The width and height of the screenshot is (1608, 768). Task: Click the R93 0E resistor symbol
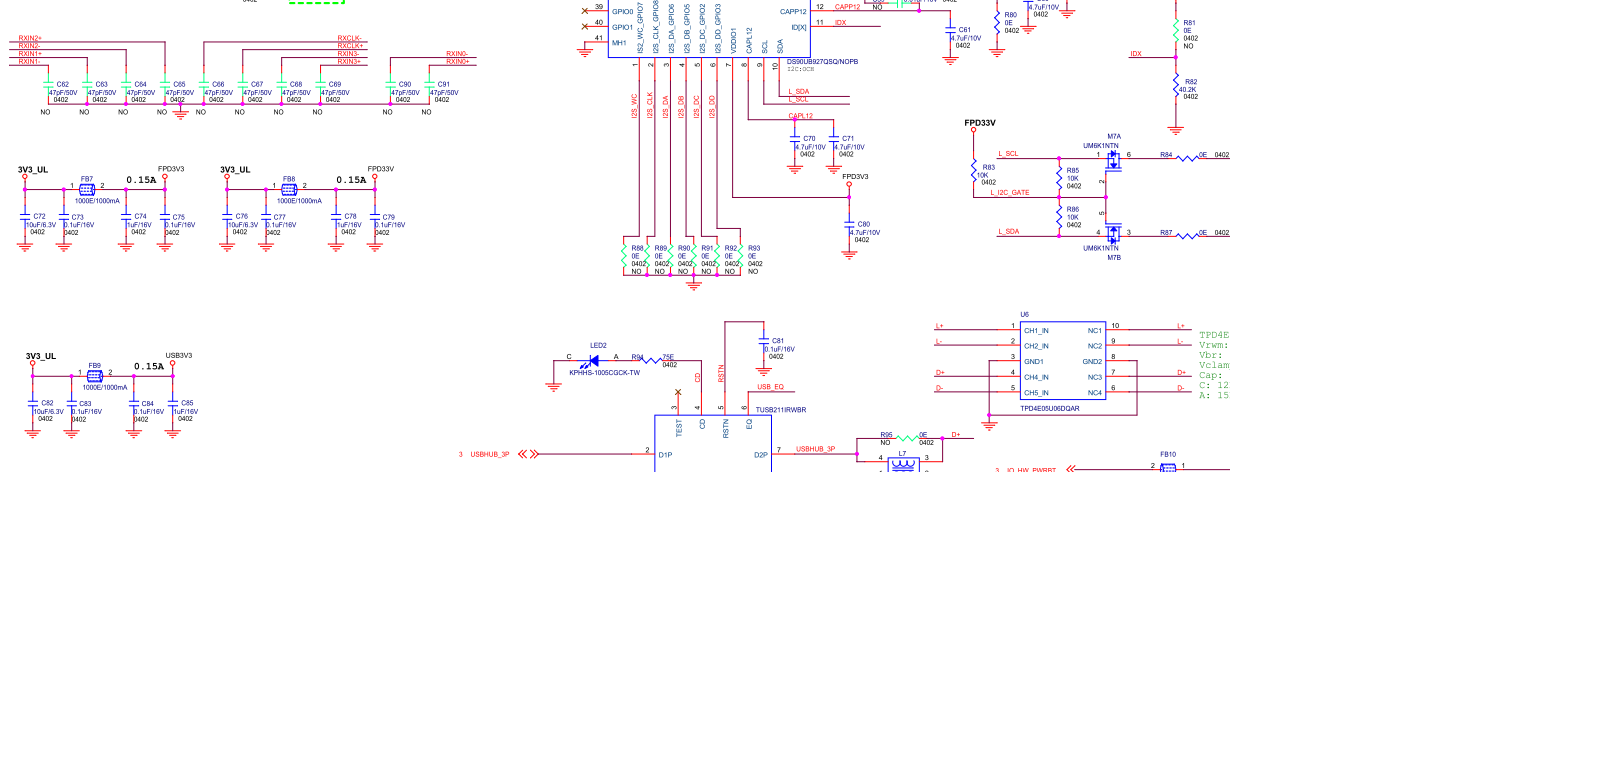(741, 256)
